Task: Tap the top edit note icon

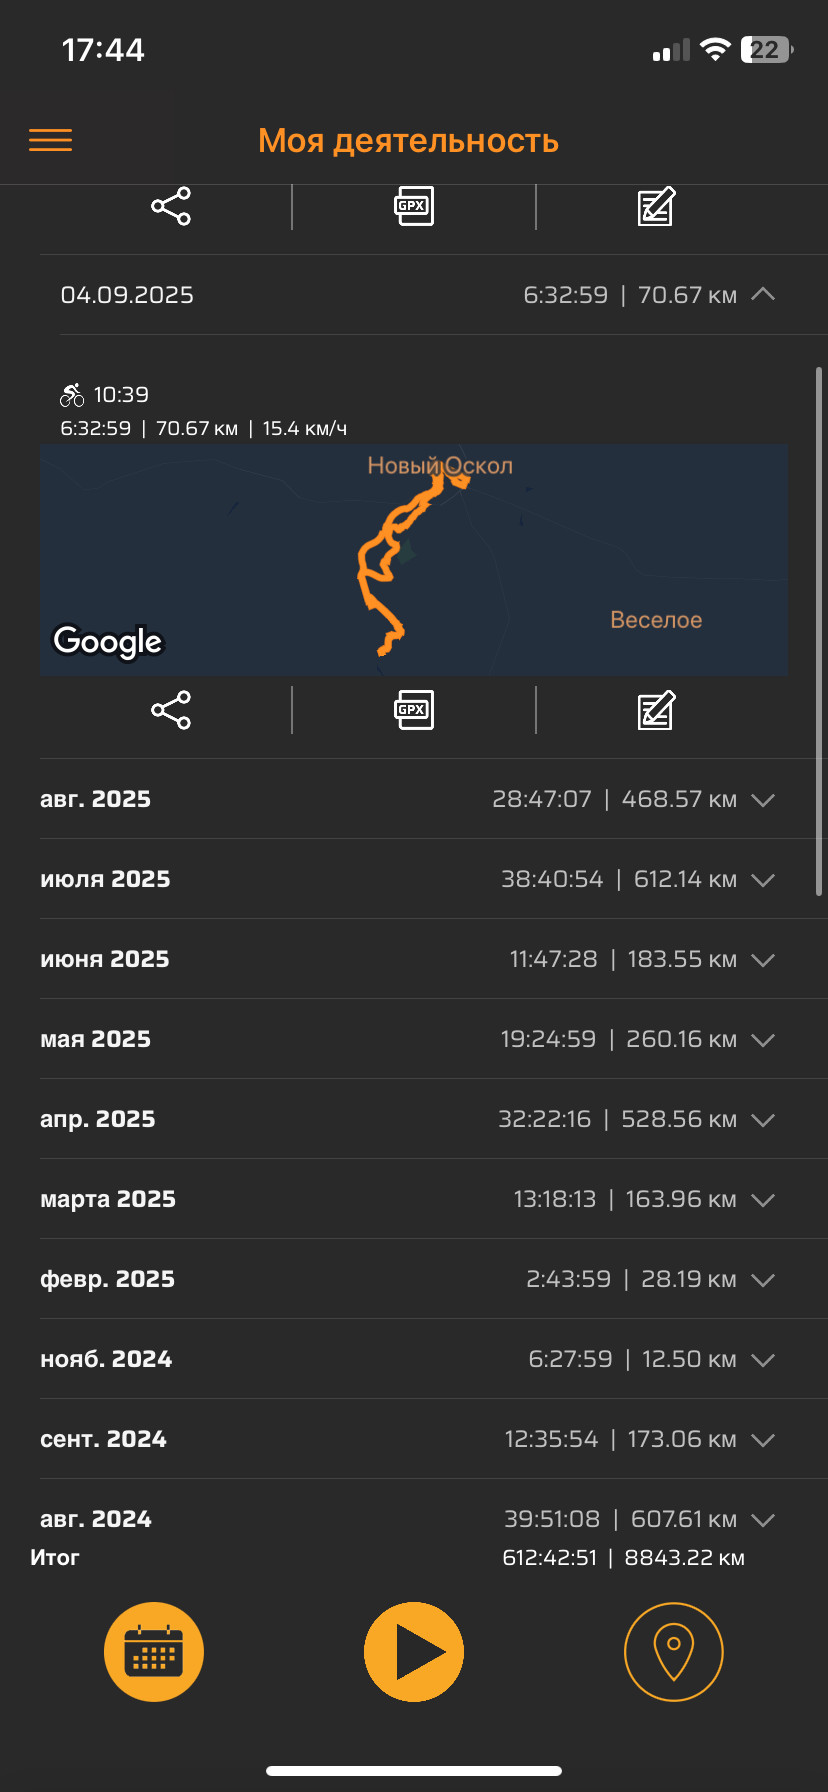Action: pos(656,206)
